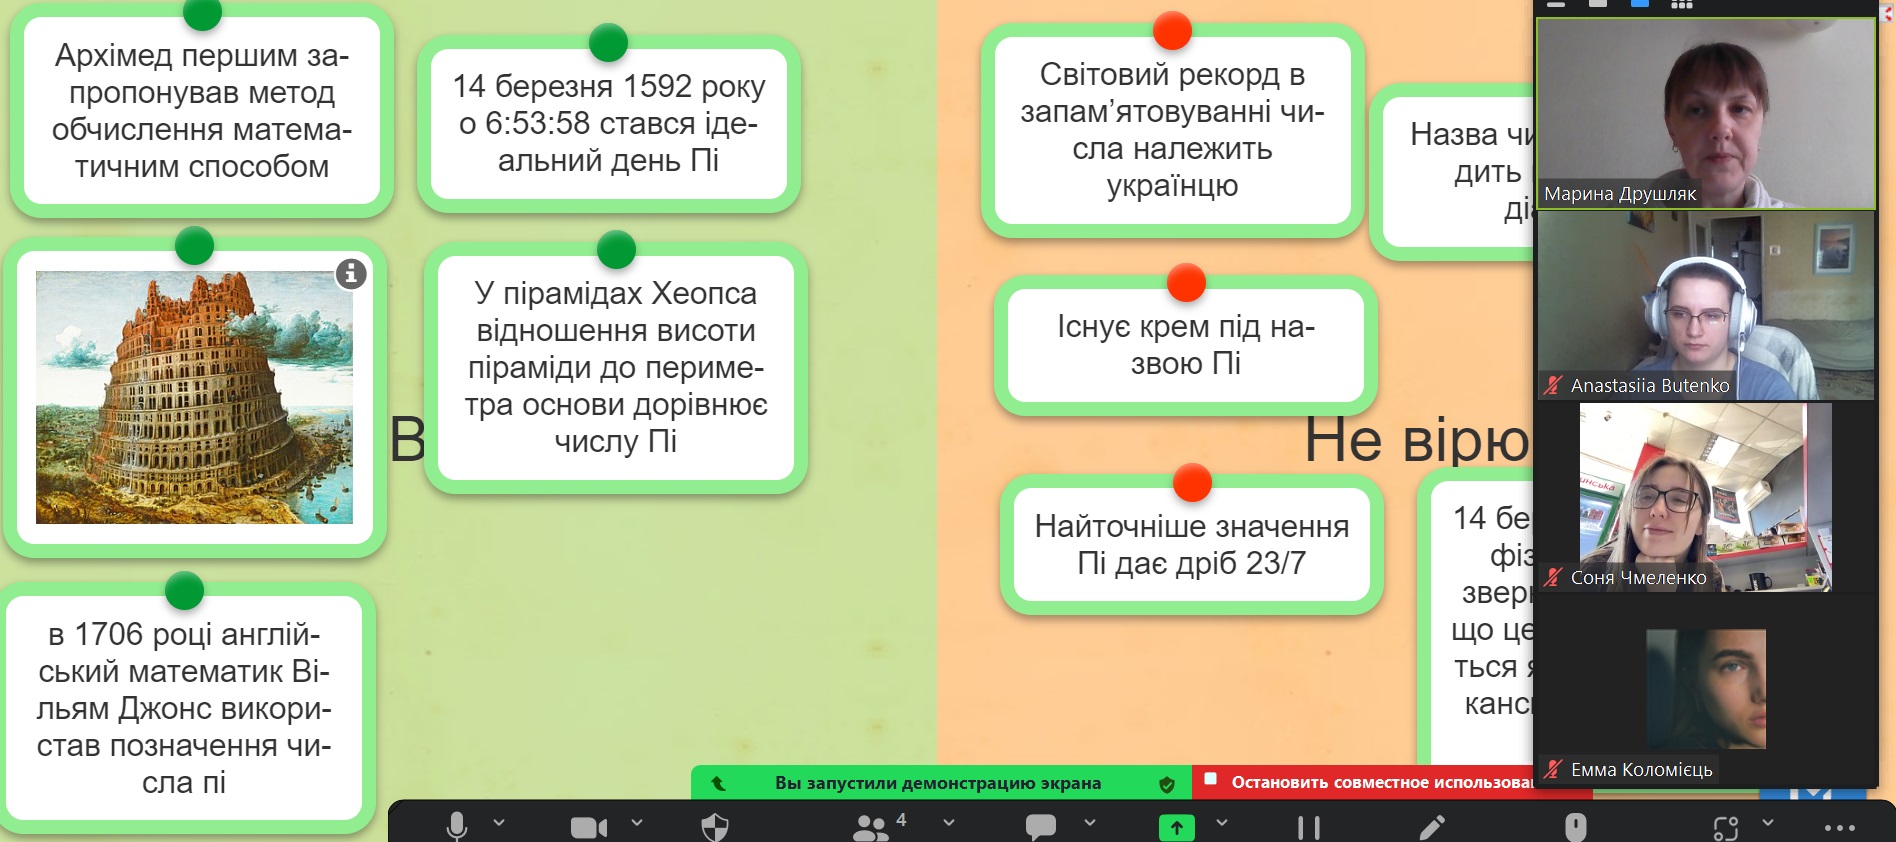
Task: Open the Chat bubble icon
Action: point(1040,827)
